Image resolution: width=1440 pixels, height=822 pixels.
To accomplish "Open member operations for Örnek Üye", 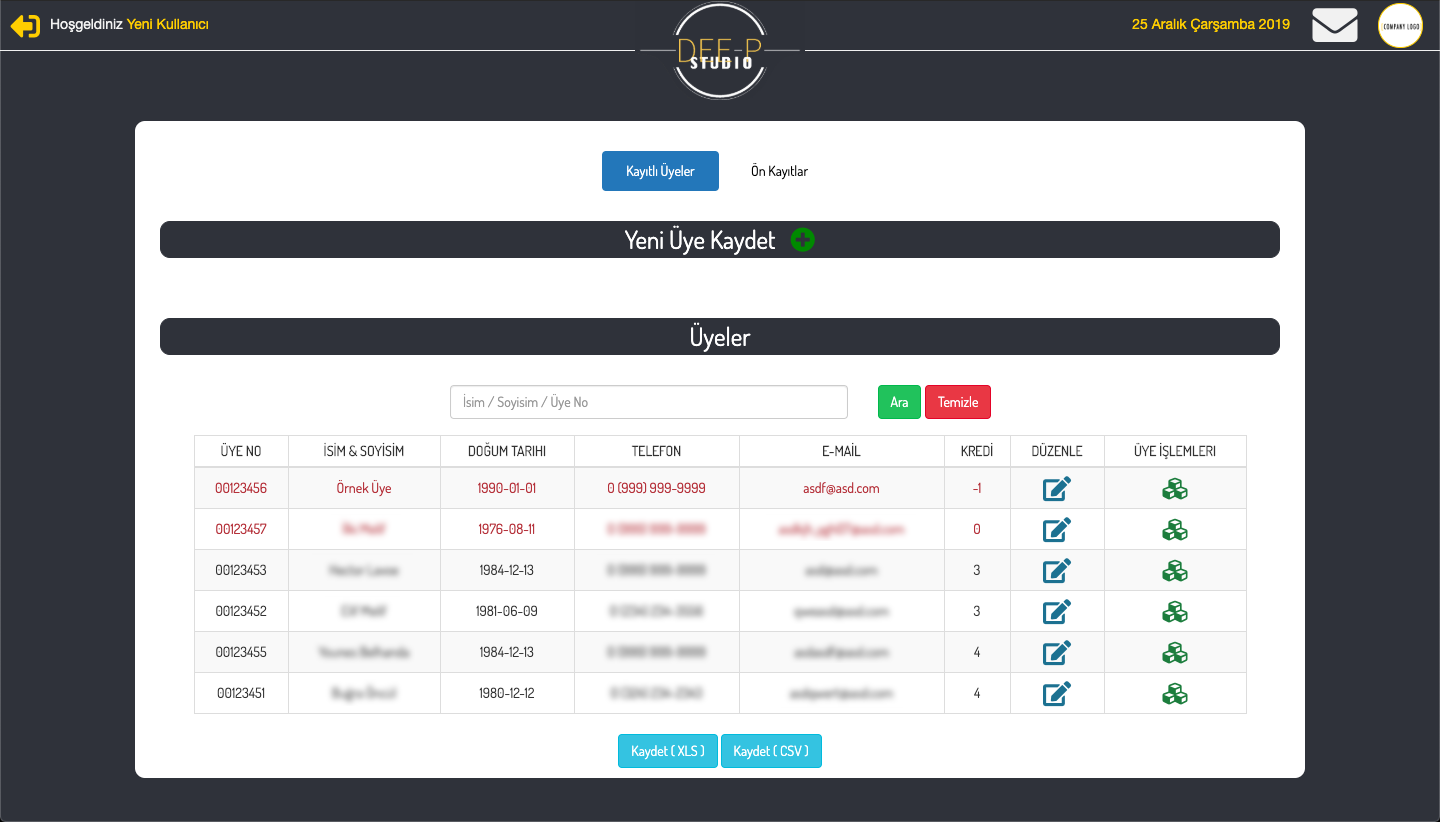I will tap(1175, 489).
